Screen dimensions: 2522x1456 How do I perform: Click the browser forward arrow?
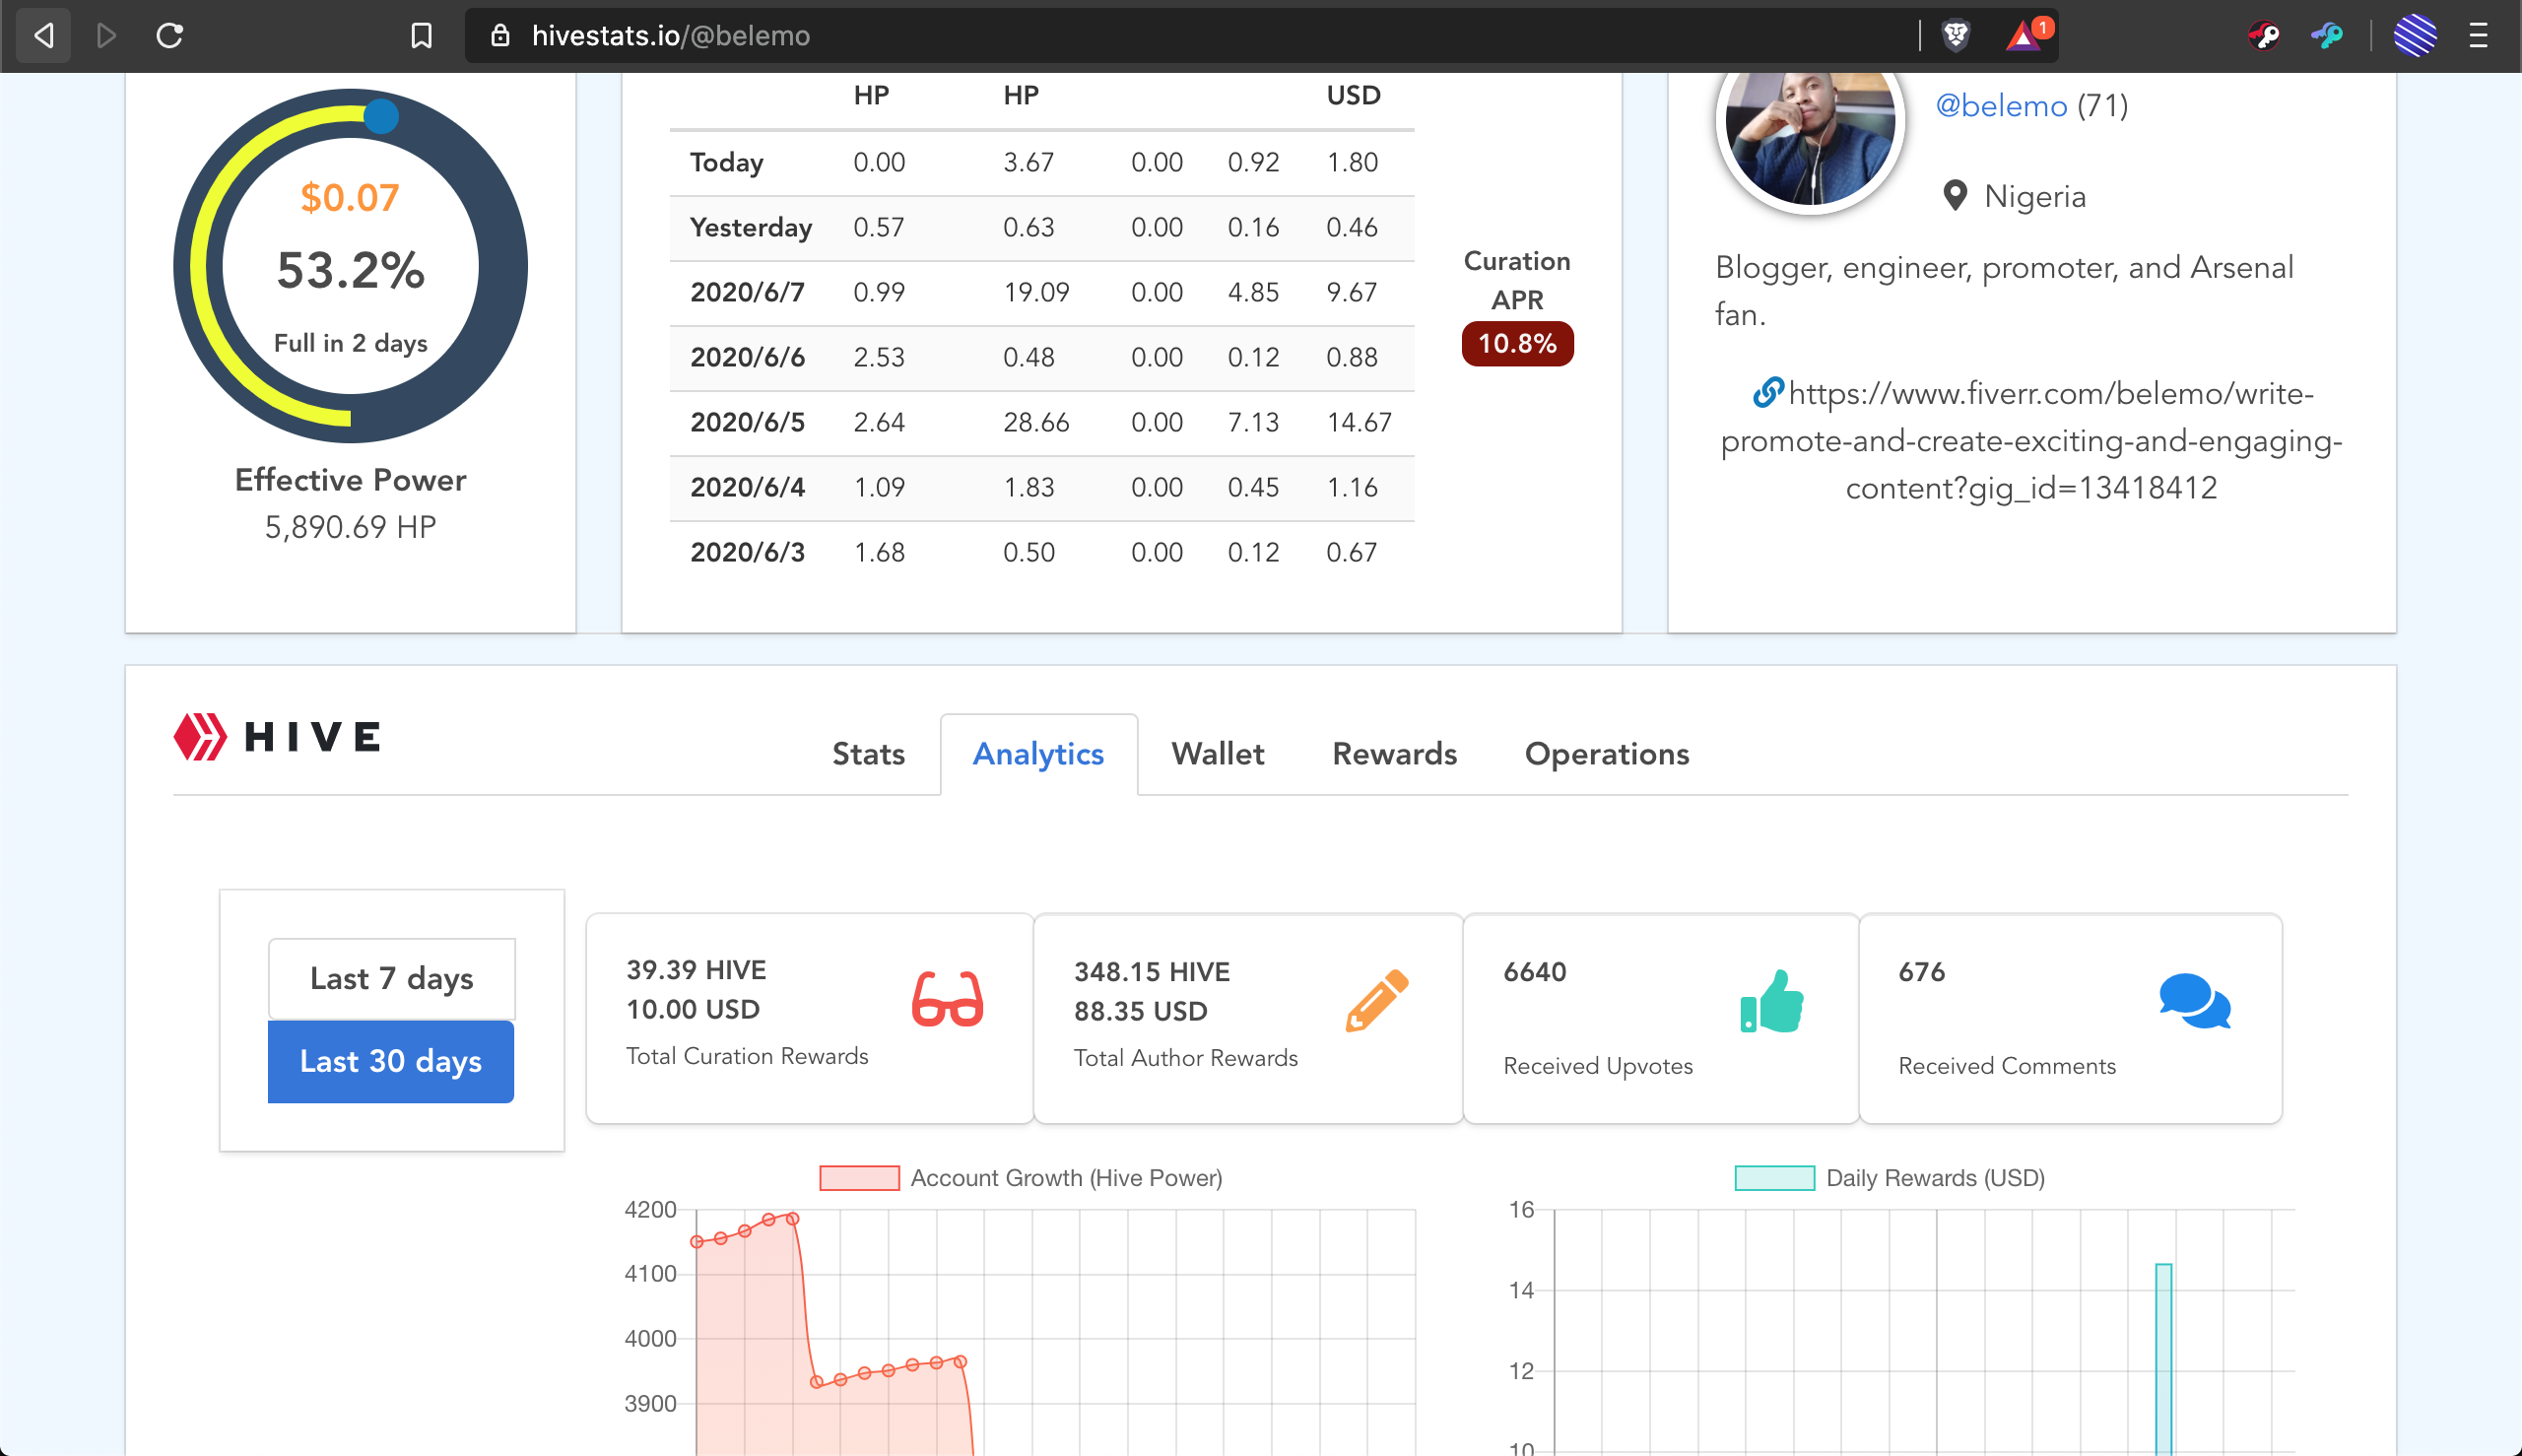click(106, 36)
